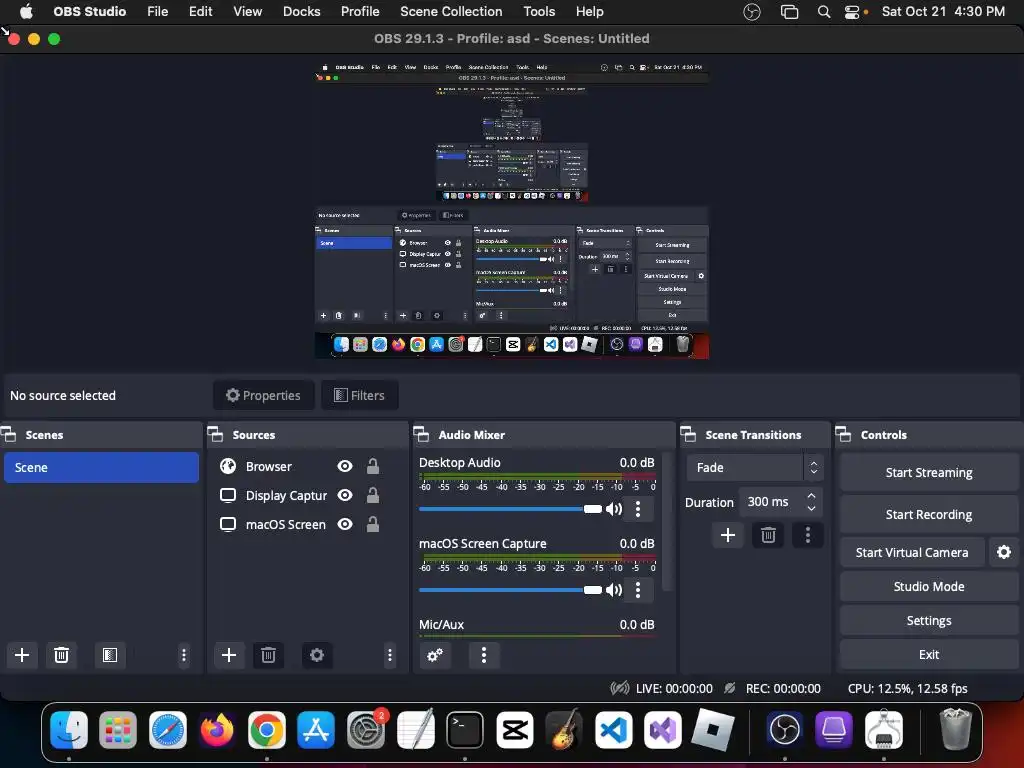
Task: Open OBS Settings from Controls
Action: pos(929,620)
